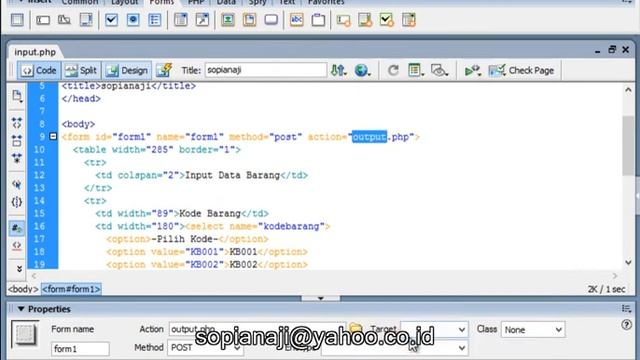
Task: Switch to Split view
Action: click(81, 70)
